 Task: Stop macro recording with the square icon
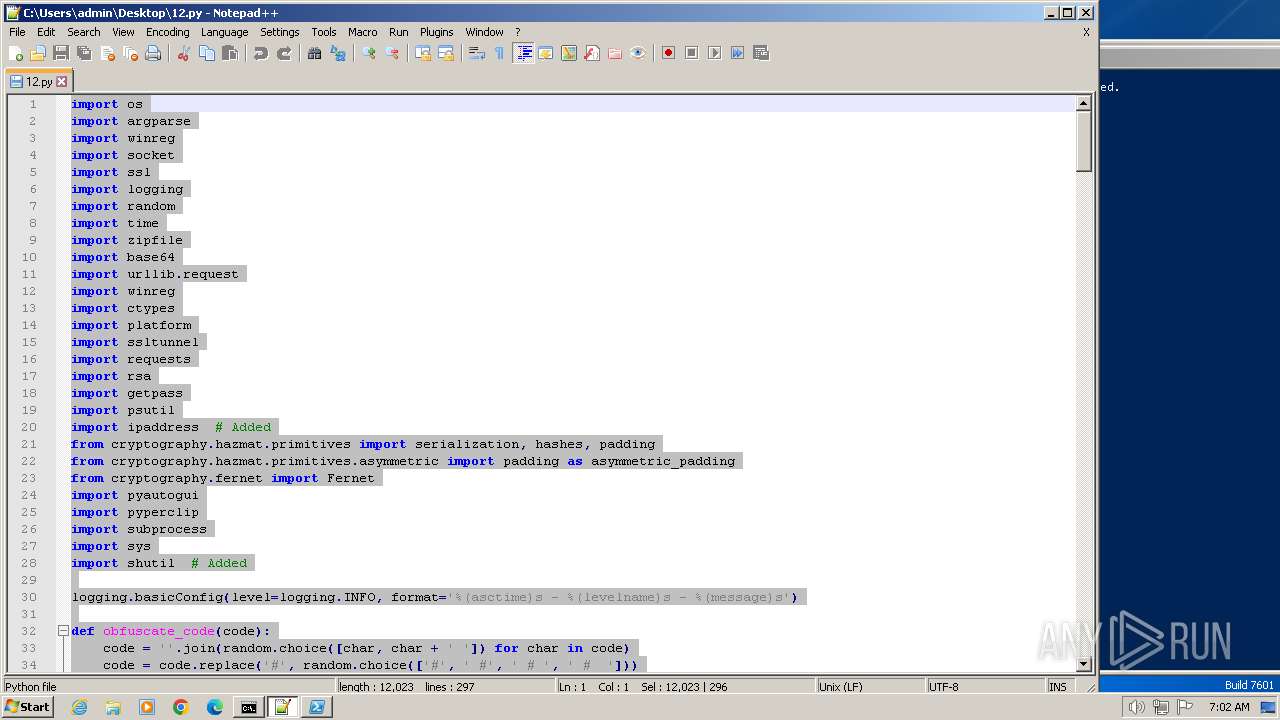point(692,53)
